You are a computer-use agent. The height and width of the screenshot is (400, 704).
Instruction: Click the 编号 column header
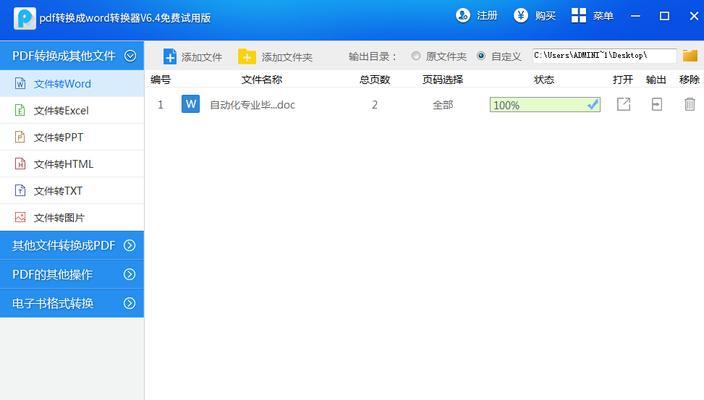point(160,79)
